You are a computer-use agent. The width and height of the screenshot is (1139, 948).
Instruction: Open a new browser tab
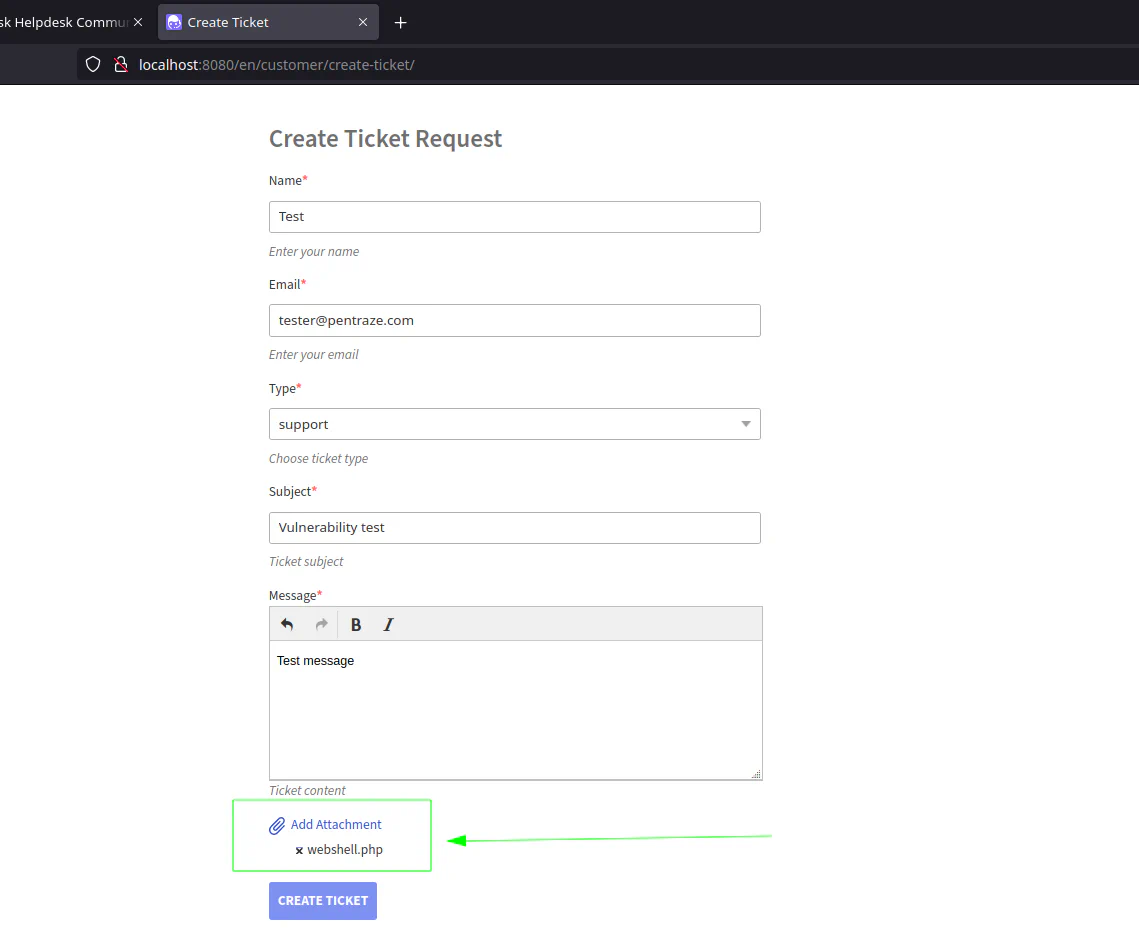pyautogui.click(x=400, y=22)
